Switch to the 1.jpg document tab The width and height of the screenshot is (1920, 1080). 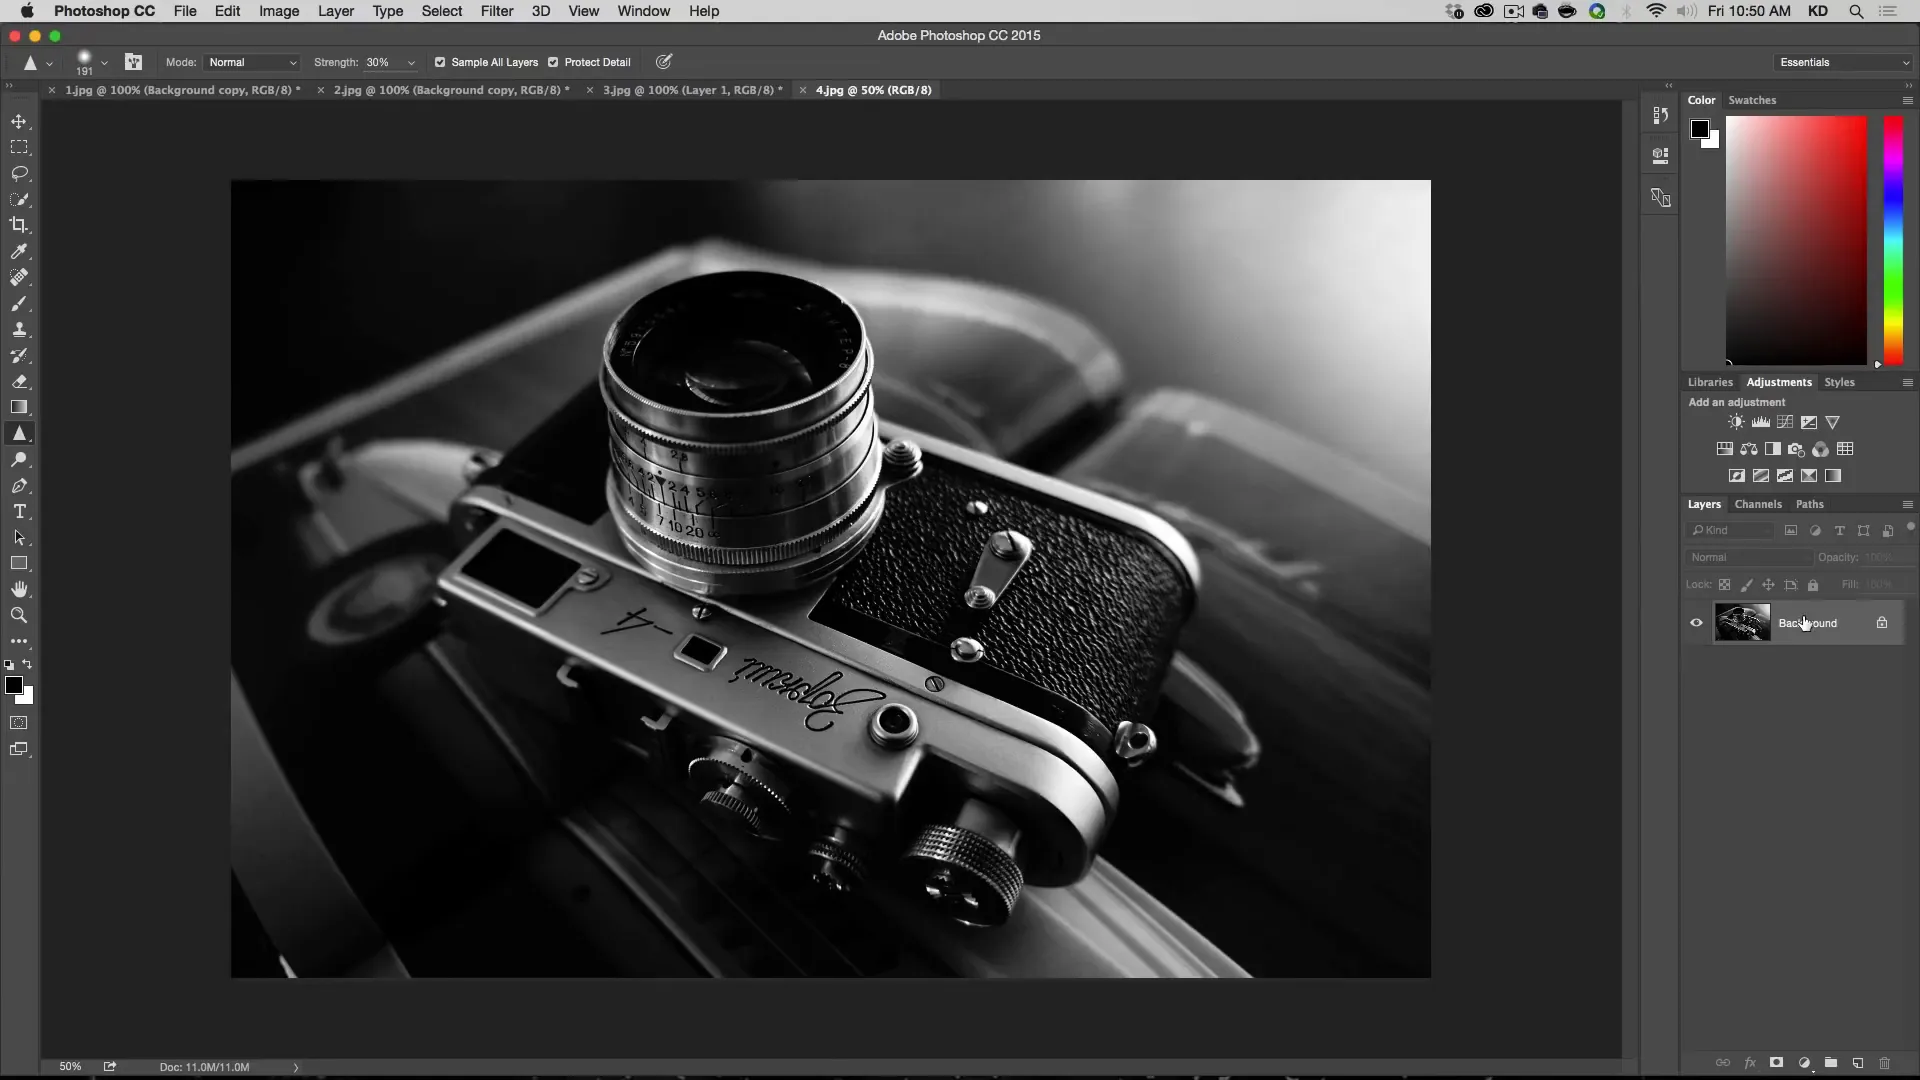tap(183, 90)
